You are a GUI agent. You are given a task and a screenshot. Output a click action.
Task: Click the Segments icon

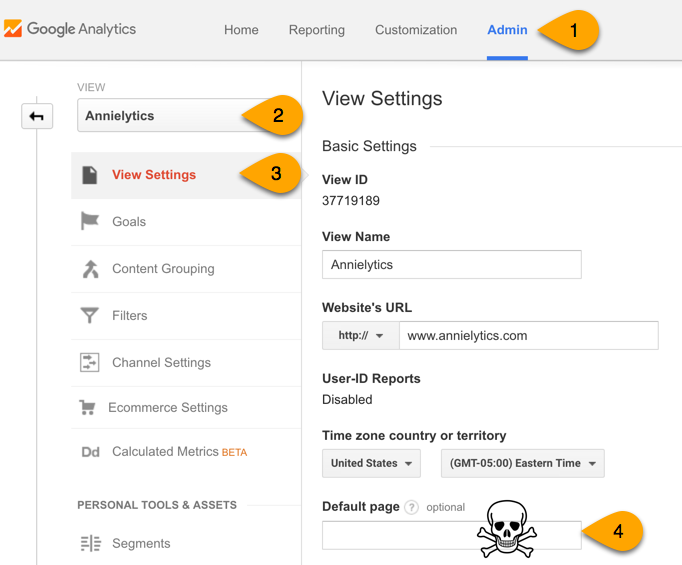click(90, 543)
